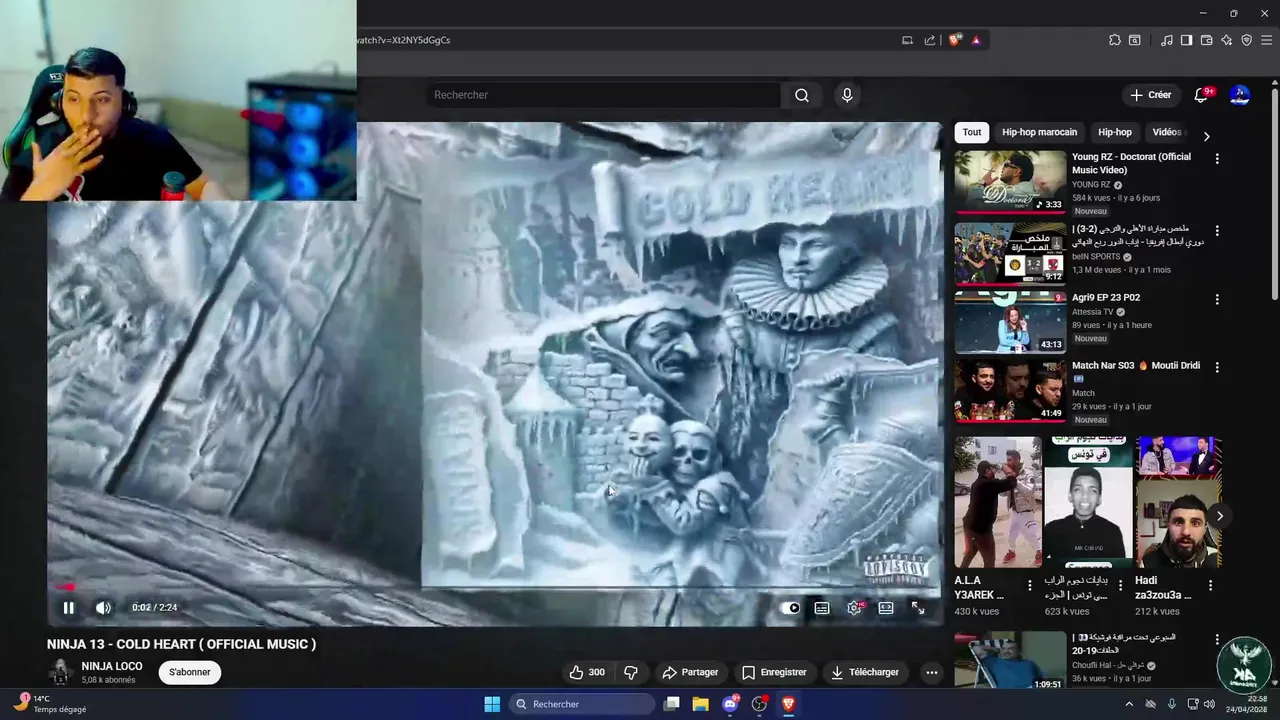The height and width of the screenshot is (720, 1280).
Task: Click NINJA LOCO channel avatar
Action: coord(60,672)
